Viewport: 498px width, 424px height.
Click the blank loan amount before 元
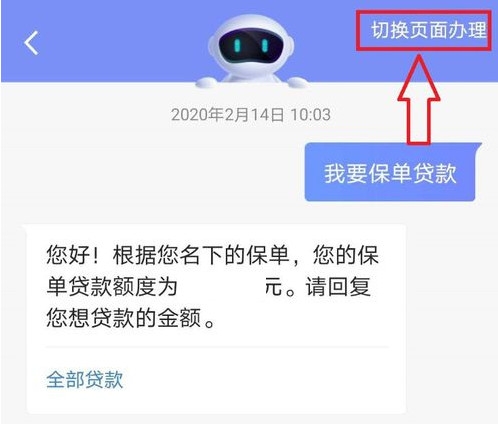pyautogui.click(x=220, y=287)
